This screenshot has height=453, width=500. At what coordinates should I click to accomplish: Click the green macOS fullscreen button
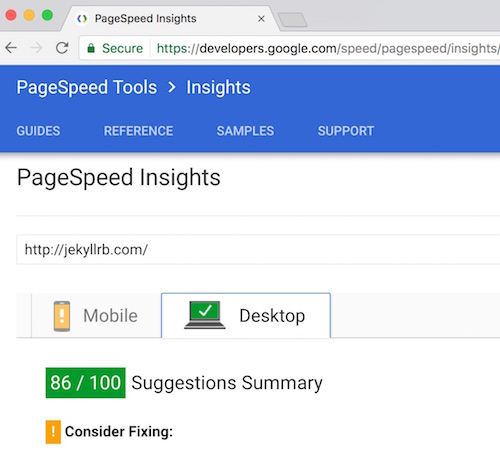tap(47, 15)
